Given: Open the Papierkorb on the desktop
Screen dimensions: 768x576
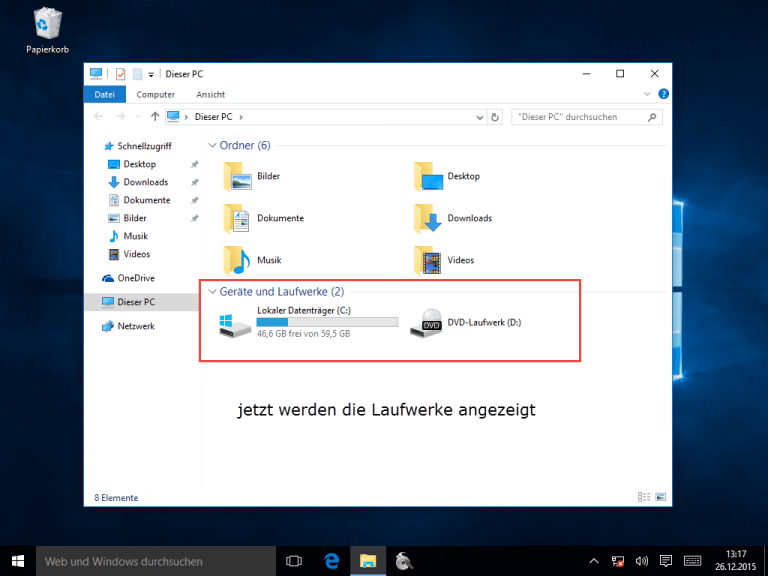Looking at the screenshot, I should click(x=47, y=23).
